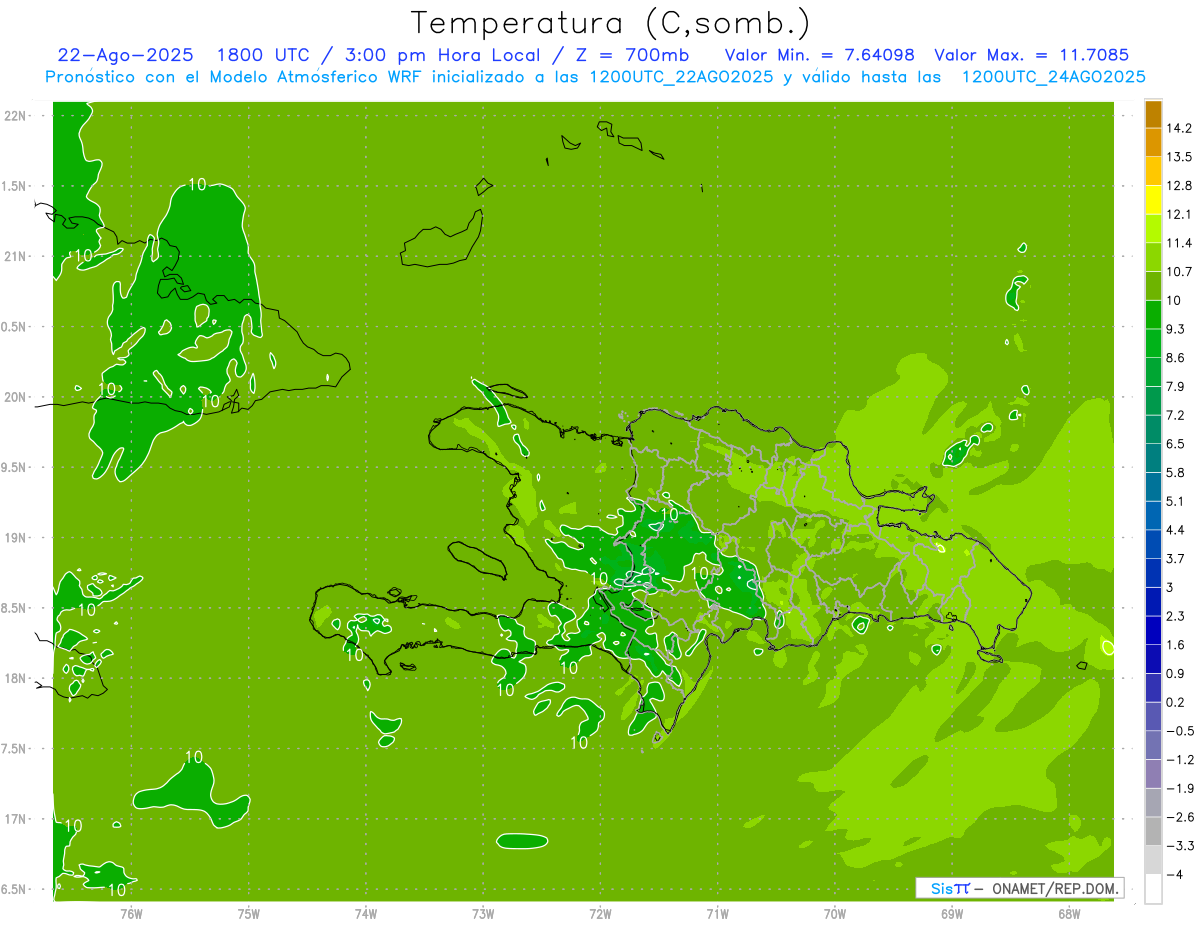Click the "76W" longitude axis label

[131, 914]
